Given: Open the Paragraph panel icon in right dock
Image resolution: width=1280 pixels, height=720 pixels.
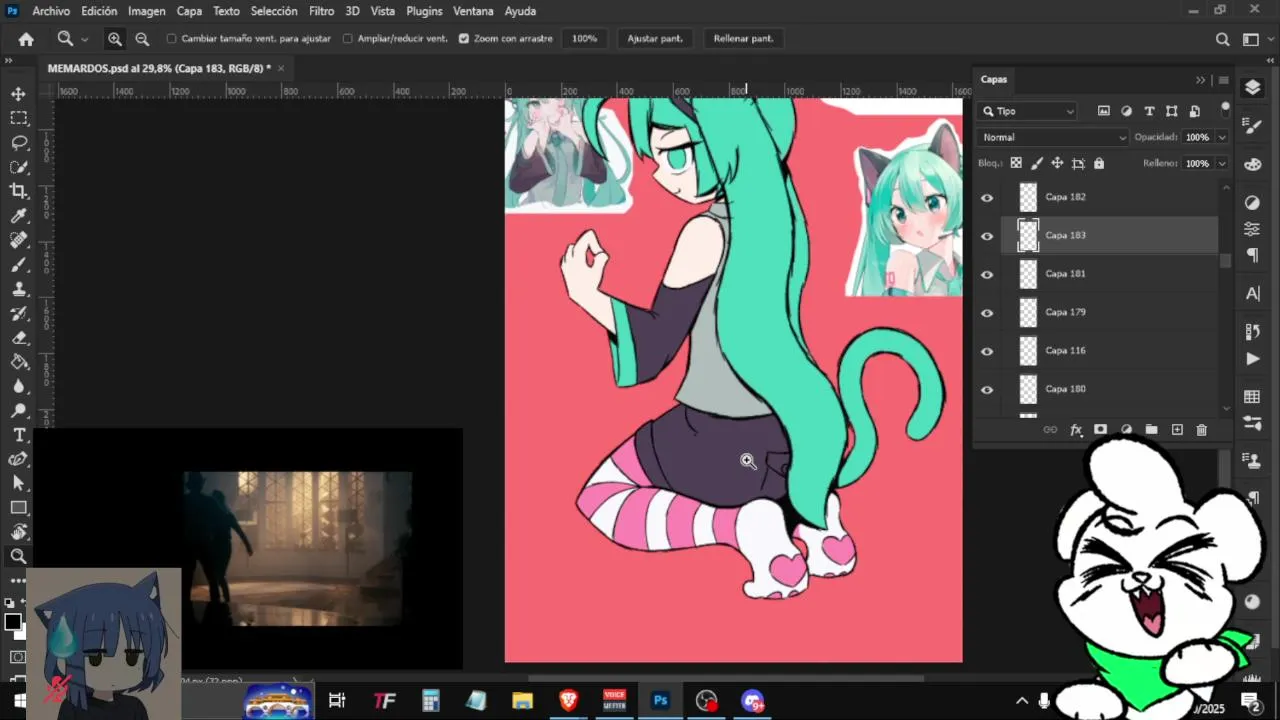Looking at the screenshot, I should (x=1252, y=256).
